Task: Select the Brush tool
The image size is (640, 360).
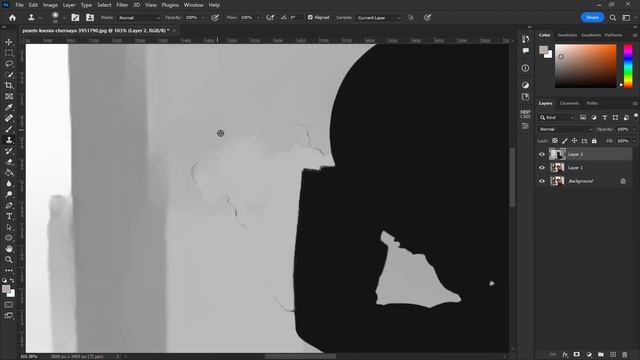Action: pyautogui.click(x=9, y=129)
